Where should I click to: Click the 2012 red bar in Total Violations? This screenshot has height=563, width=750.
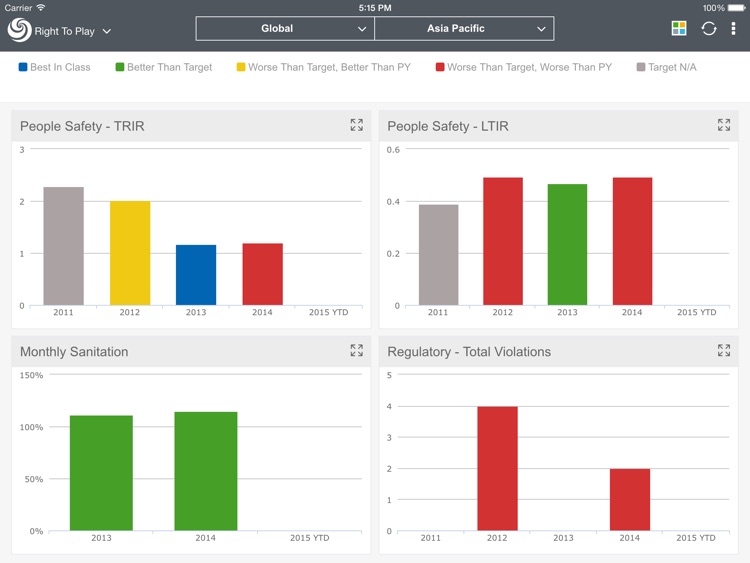[497, 468]
